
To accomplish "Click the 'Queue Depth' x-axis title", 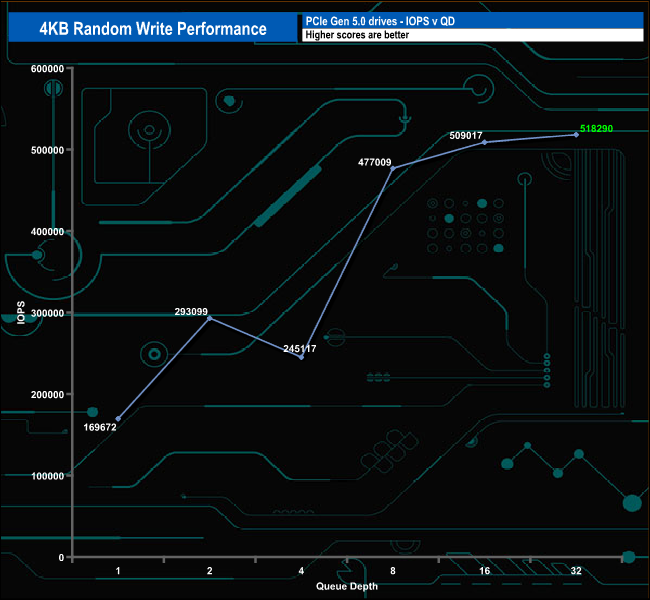I will 347,586.
